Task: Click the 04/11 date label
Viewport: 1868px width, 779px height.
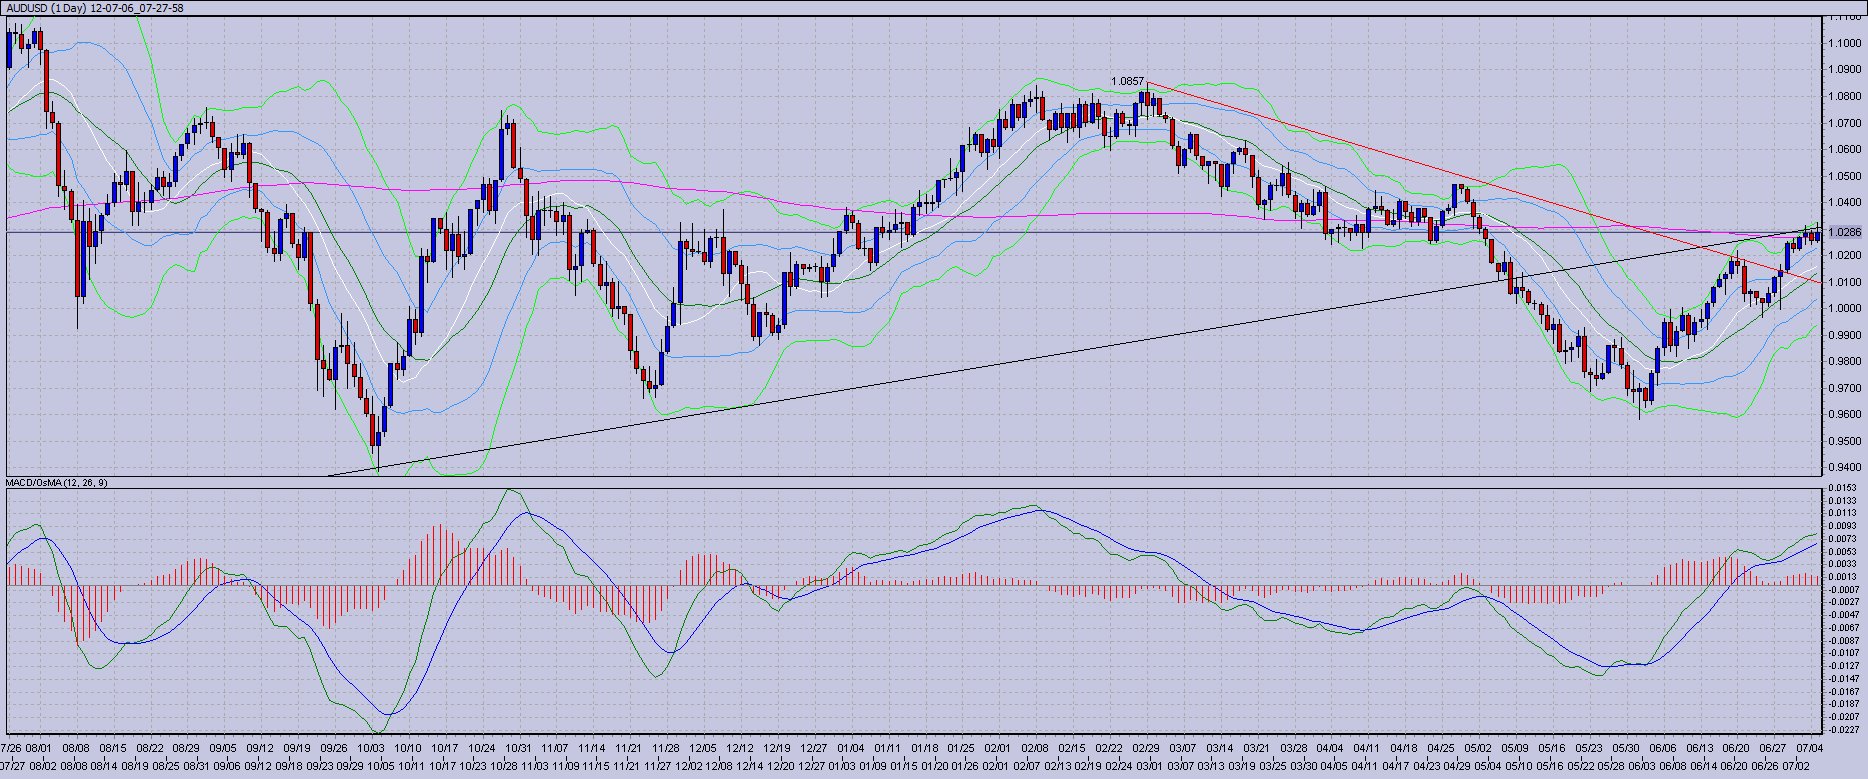Action: click(x=1367, y=748)
